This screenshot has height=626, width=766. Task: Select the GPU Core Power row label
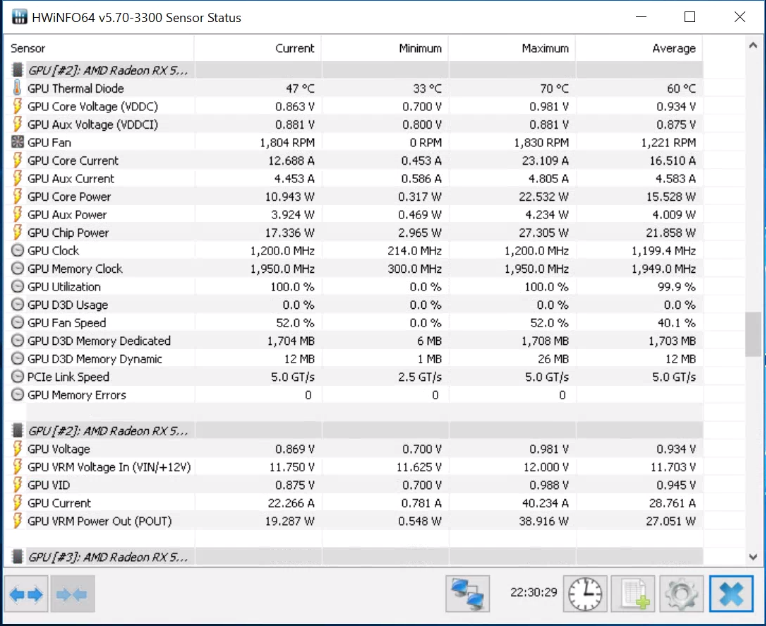coord(69,196)
